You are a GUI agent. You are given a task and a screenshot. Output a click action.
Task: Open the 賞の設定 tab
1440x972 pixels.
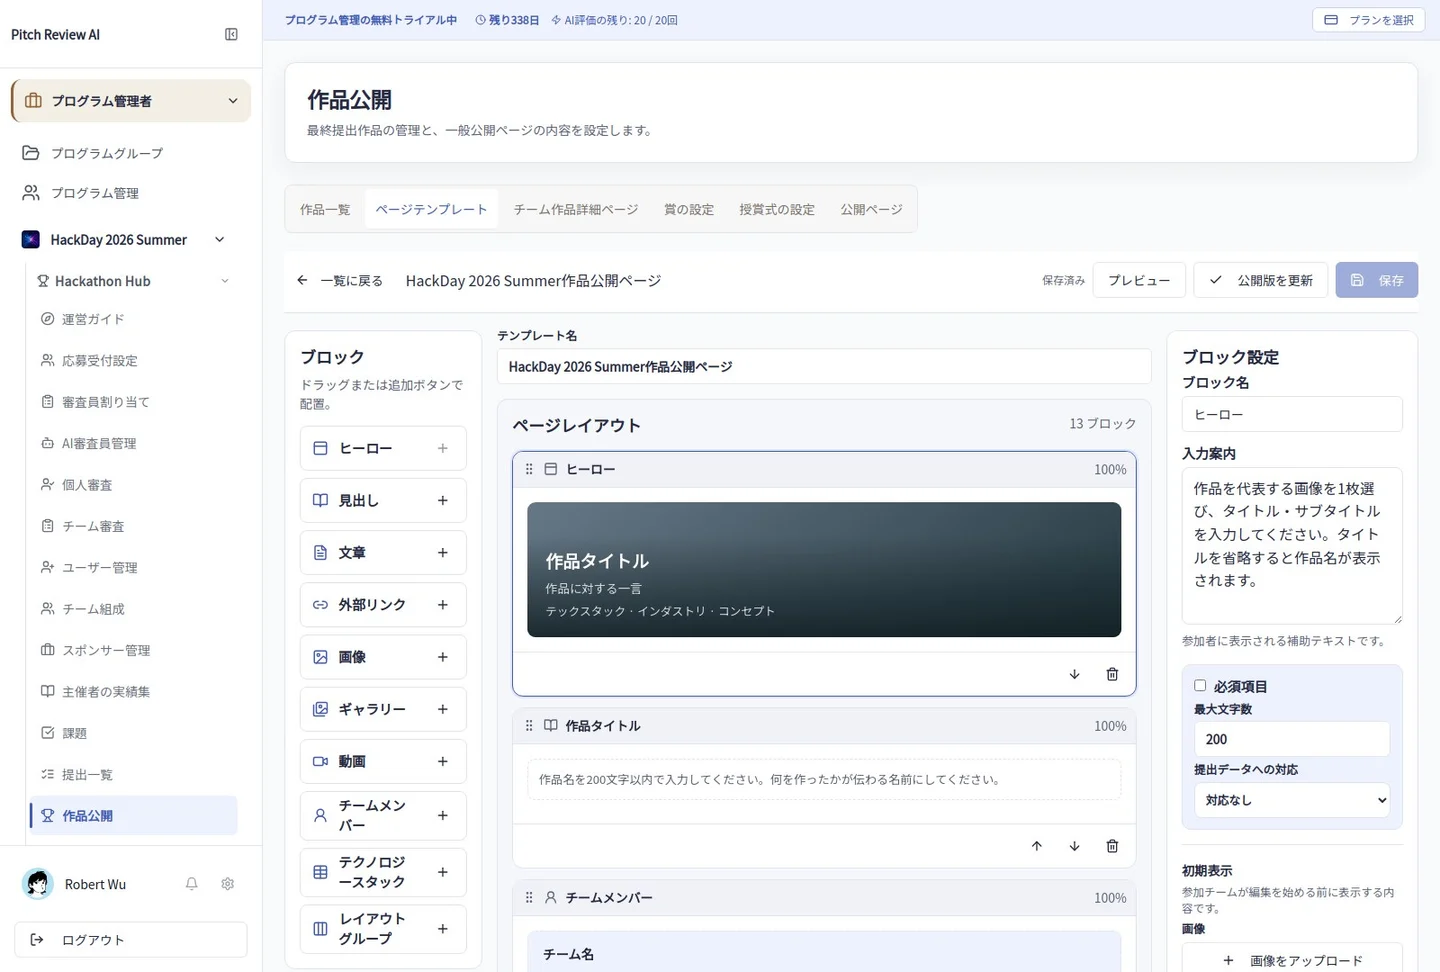click(x=689, y=209)
